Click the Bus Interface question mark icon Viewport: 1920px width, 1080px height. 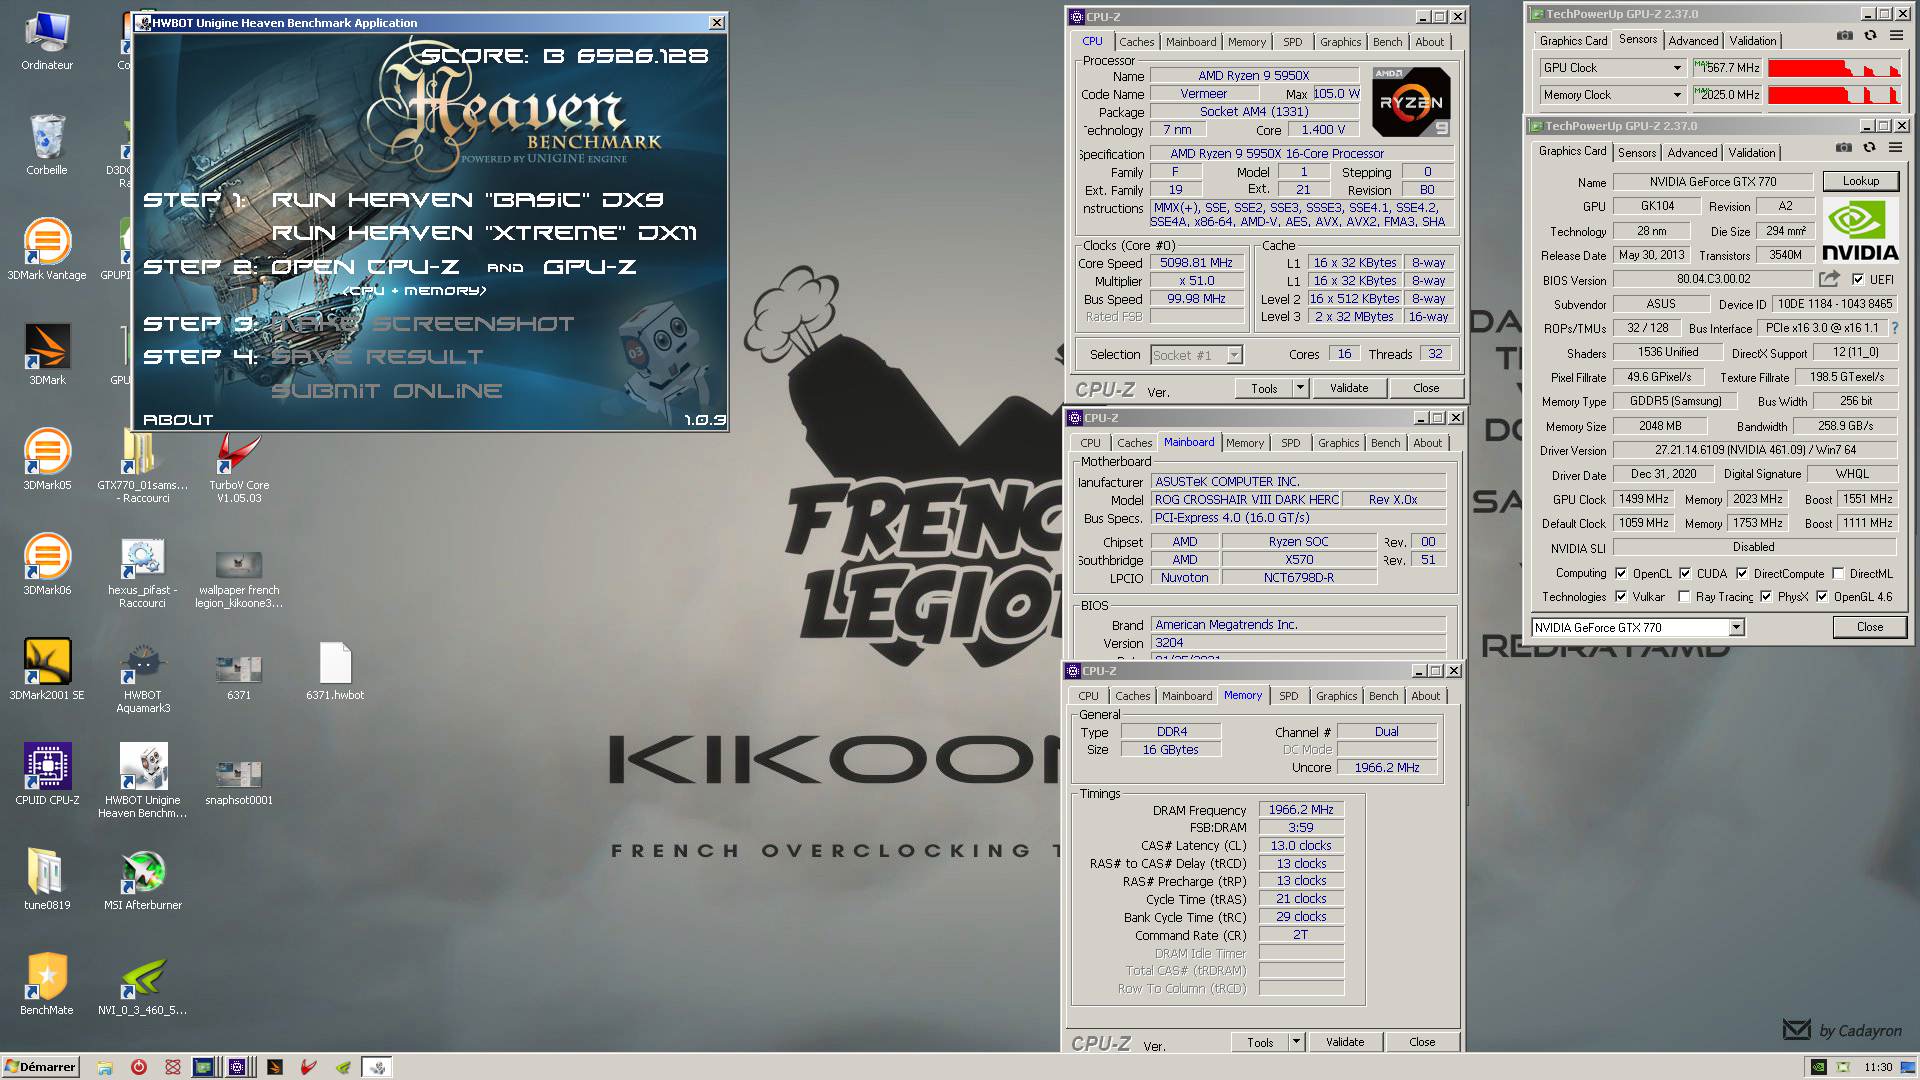1894,328
